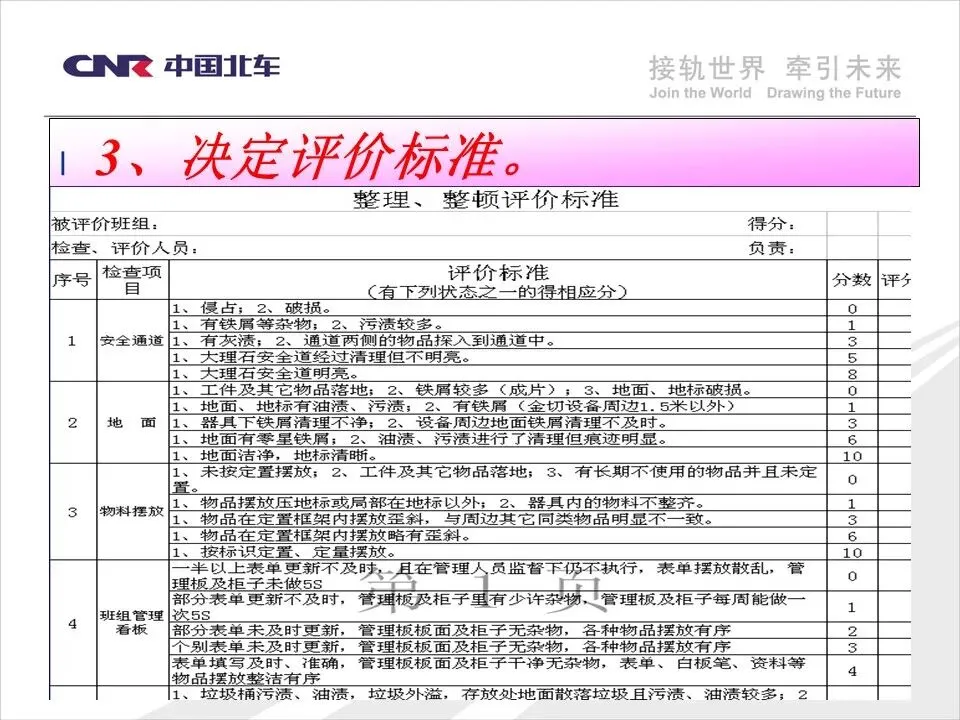Click the column header 分数

(x=852, y=280)
